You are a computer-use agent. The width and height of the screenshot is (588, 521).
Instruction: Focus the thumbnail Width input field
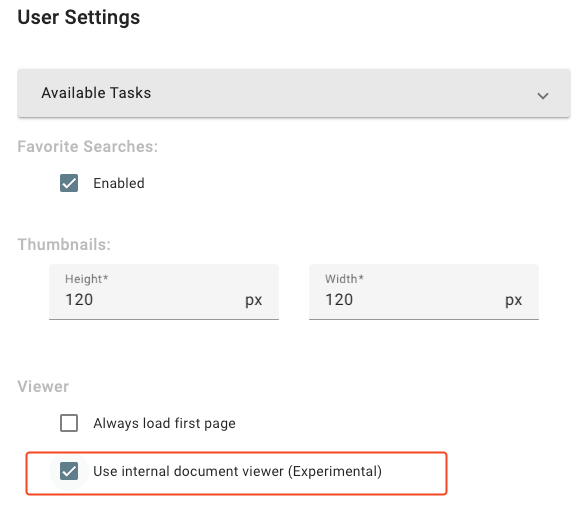(x=424, y=292)
